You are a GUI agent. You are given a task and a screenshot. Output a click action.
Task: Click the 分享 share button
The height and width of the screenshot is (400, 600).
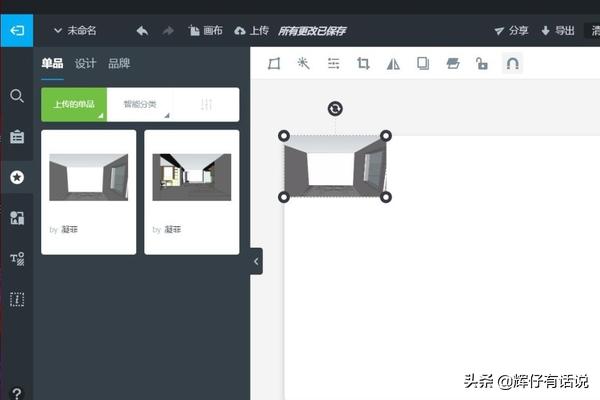pos(511,31)
